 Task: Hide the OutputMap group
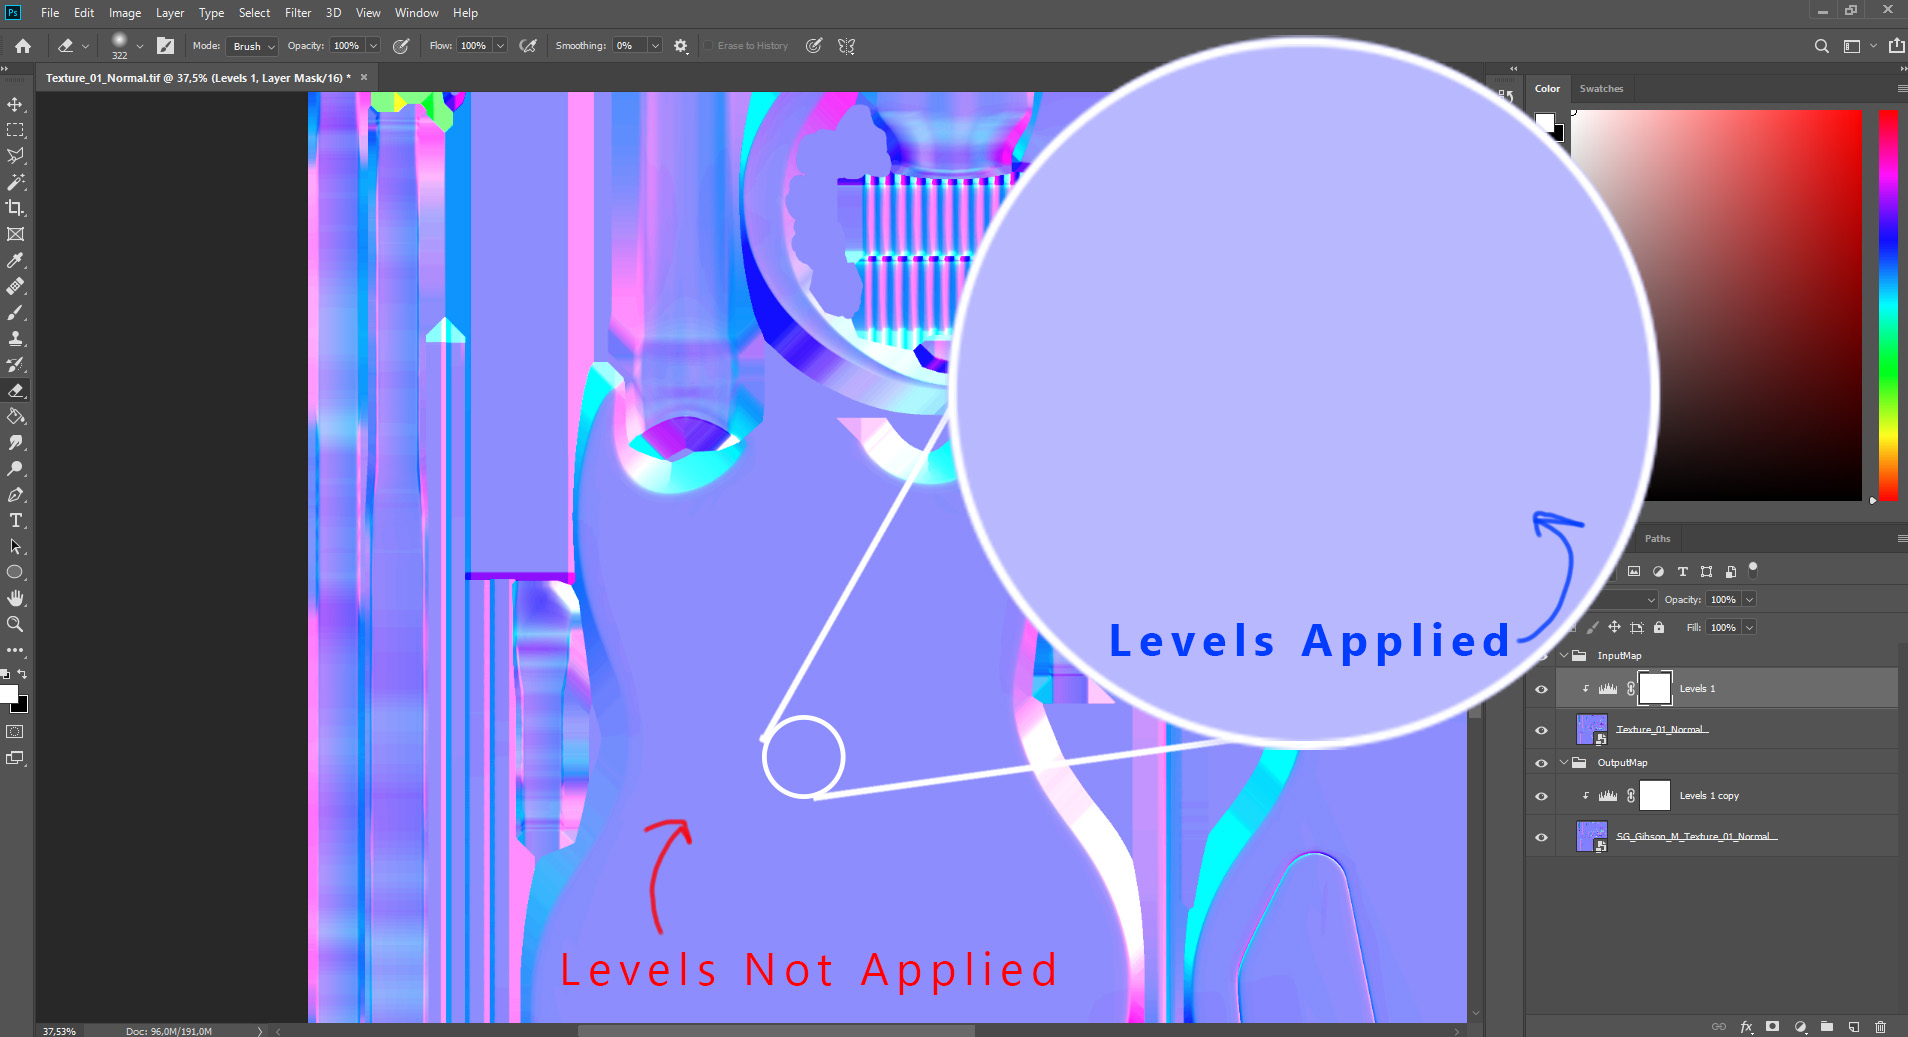(1541, 763)
